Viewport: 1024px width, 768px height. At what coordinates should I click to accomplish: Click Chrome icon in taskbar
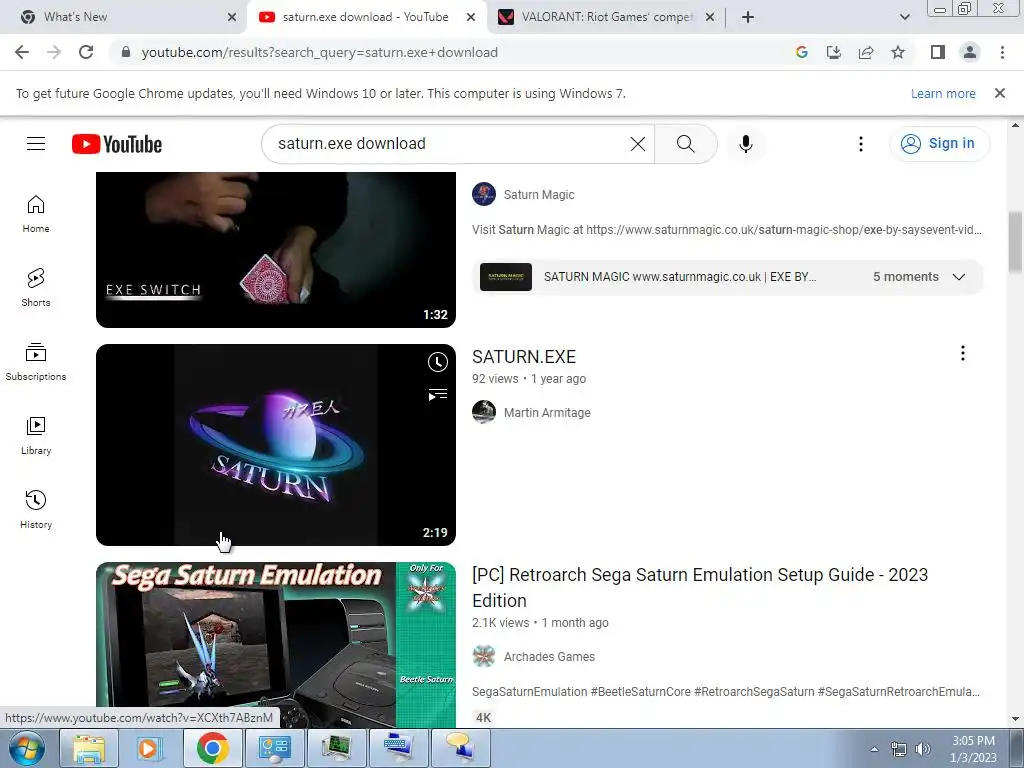point(212,748)
